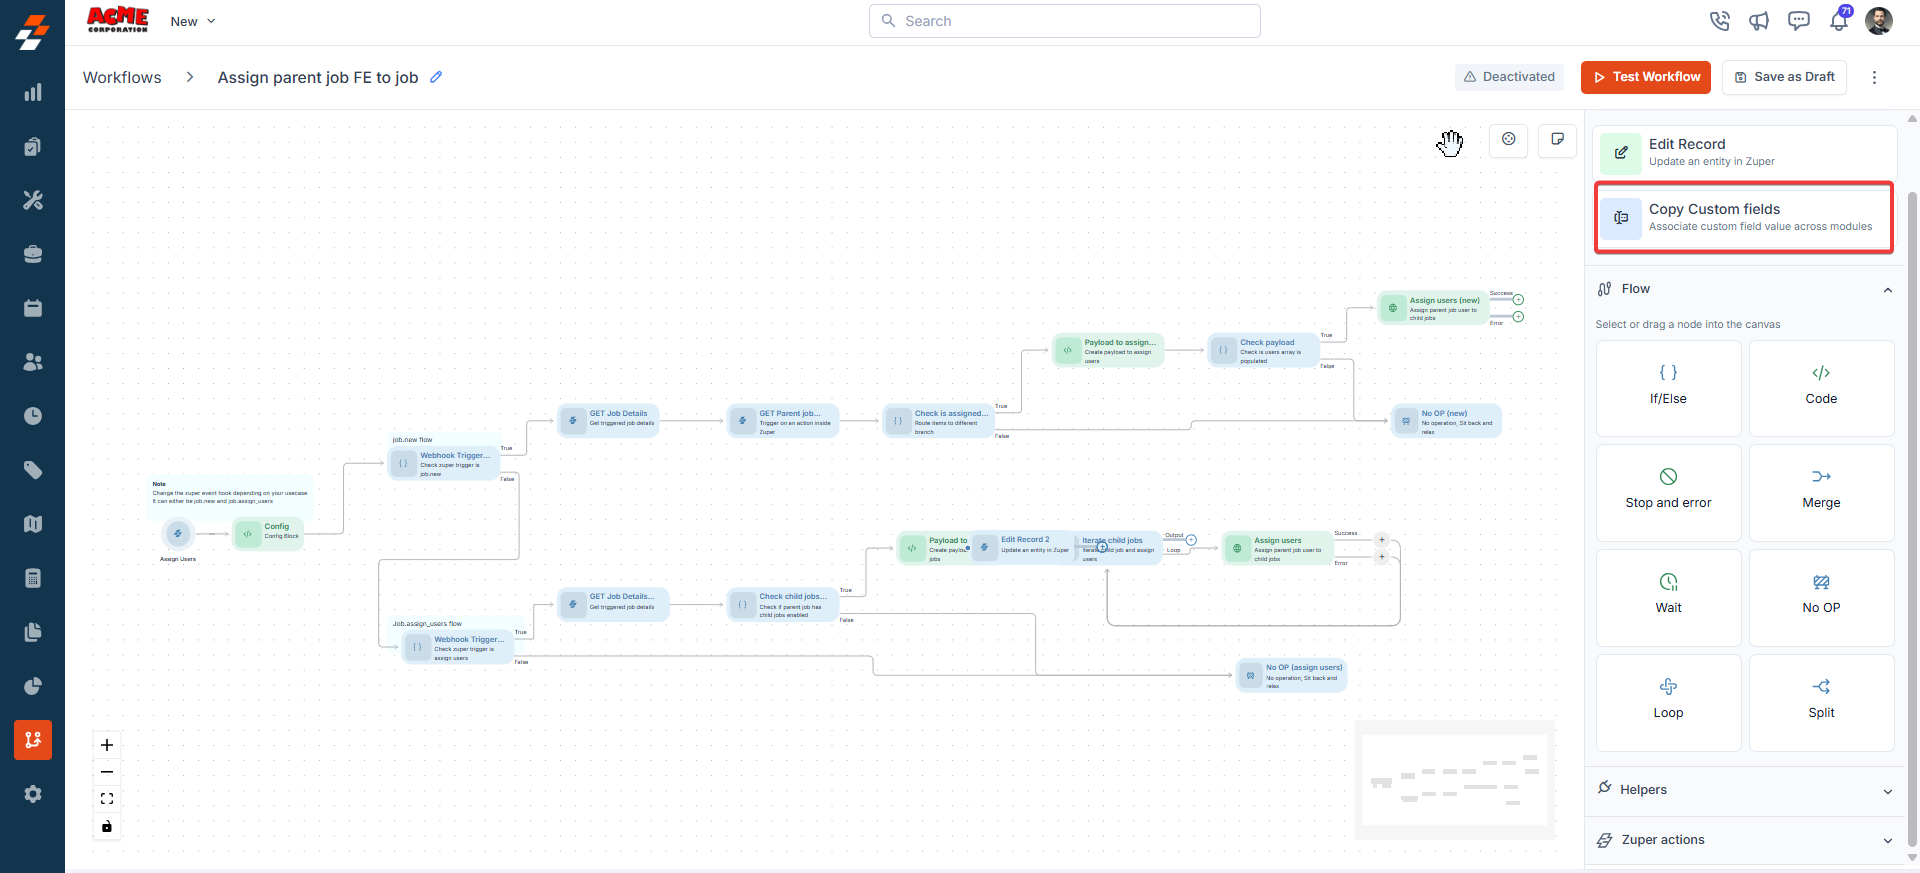This screenshot has width=1920, height=873.
Task: Select the Loop flow node
Action: (x=1668, y=702)
